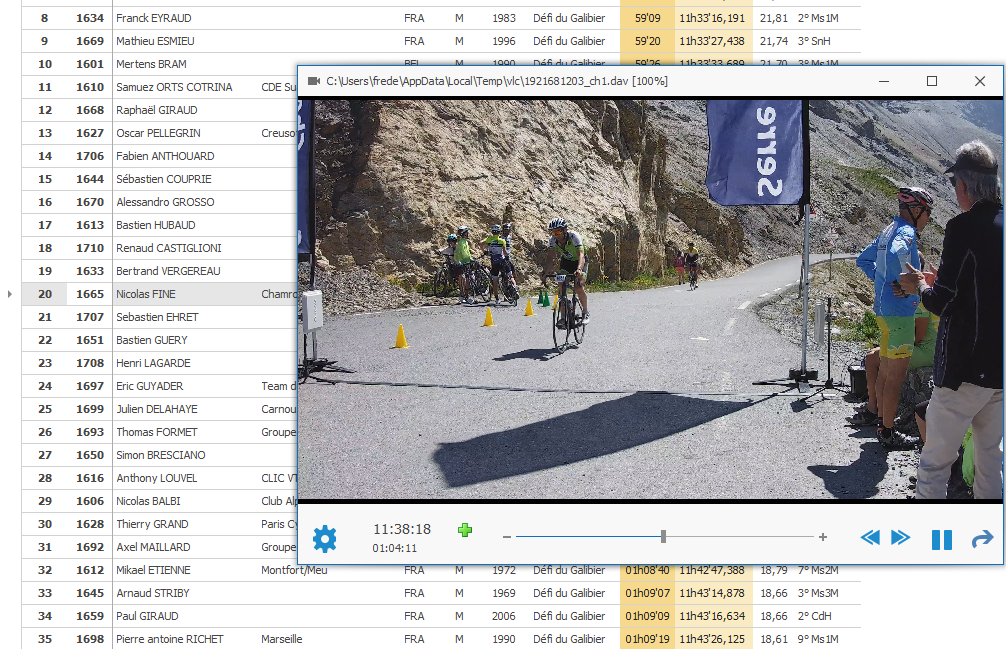This screenshot has height=649, width=1006.
Task: Minimize the video player window
Action: (884, 81)
